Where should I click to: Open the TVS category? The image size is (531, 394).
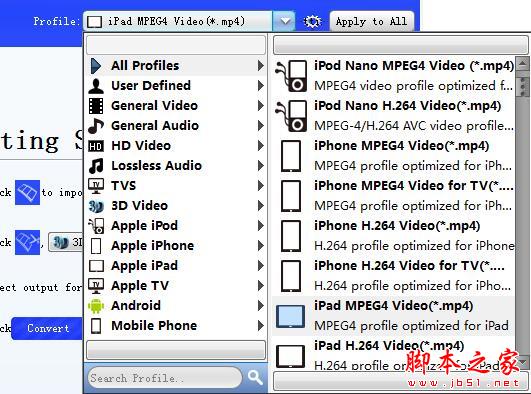click(x=176, y=186)
